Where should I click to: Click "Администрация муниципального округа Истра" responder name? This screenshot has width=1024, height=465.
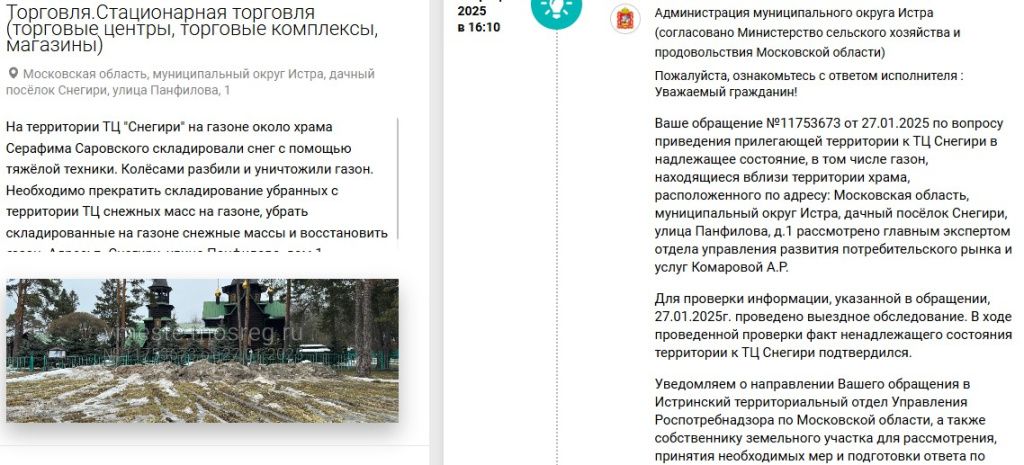tap(793, 12)
